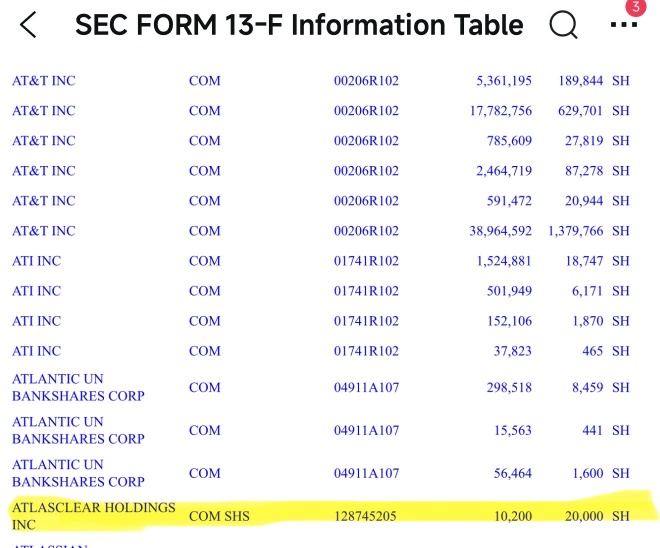Select the ATI INC value 1,524,881

coord(497,261)
